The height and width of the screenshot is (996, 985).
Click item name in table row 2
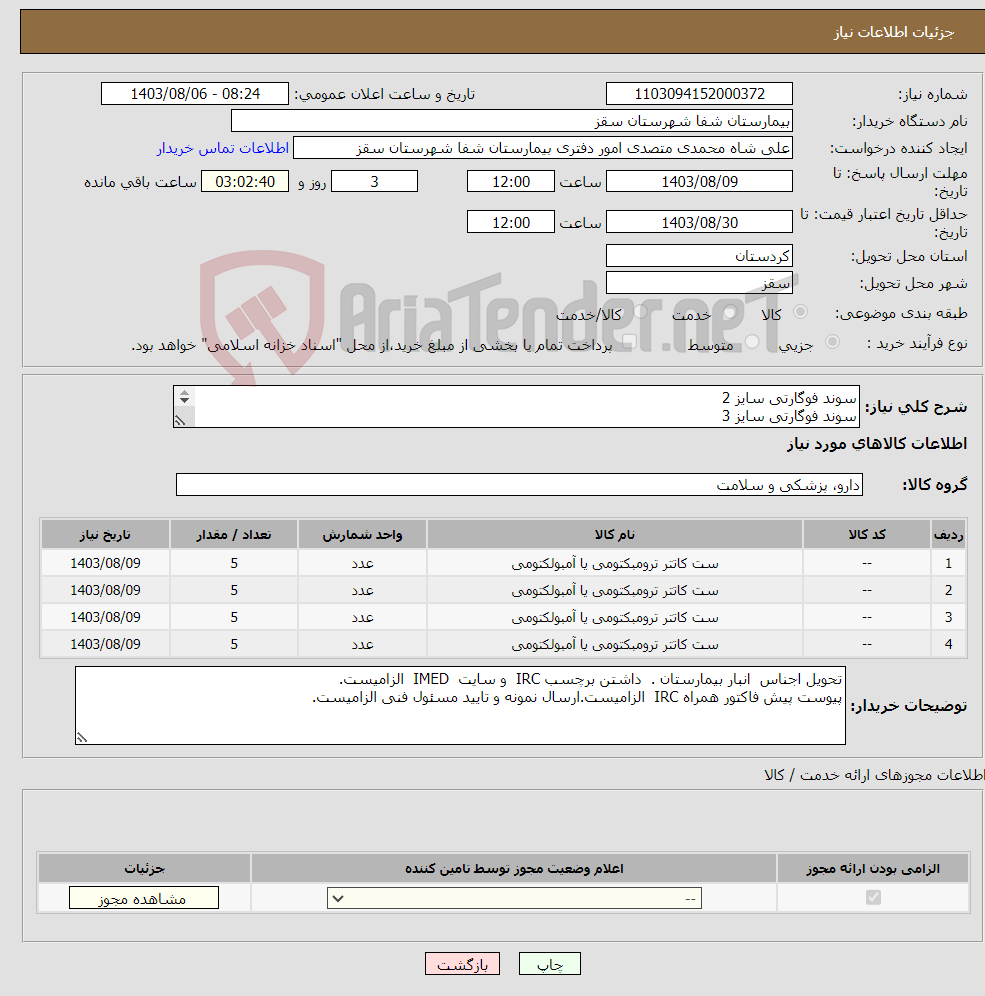(x=615, y=590)
